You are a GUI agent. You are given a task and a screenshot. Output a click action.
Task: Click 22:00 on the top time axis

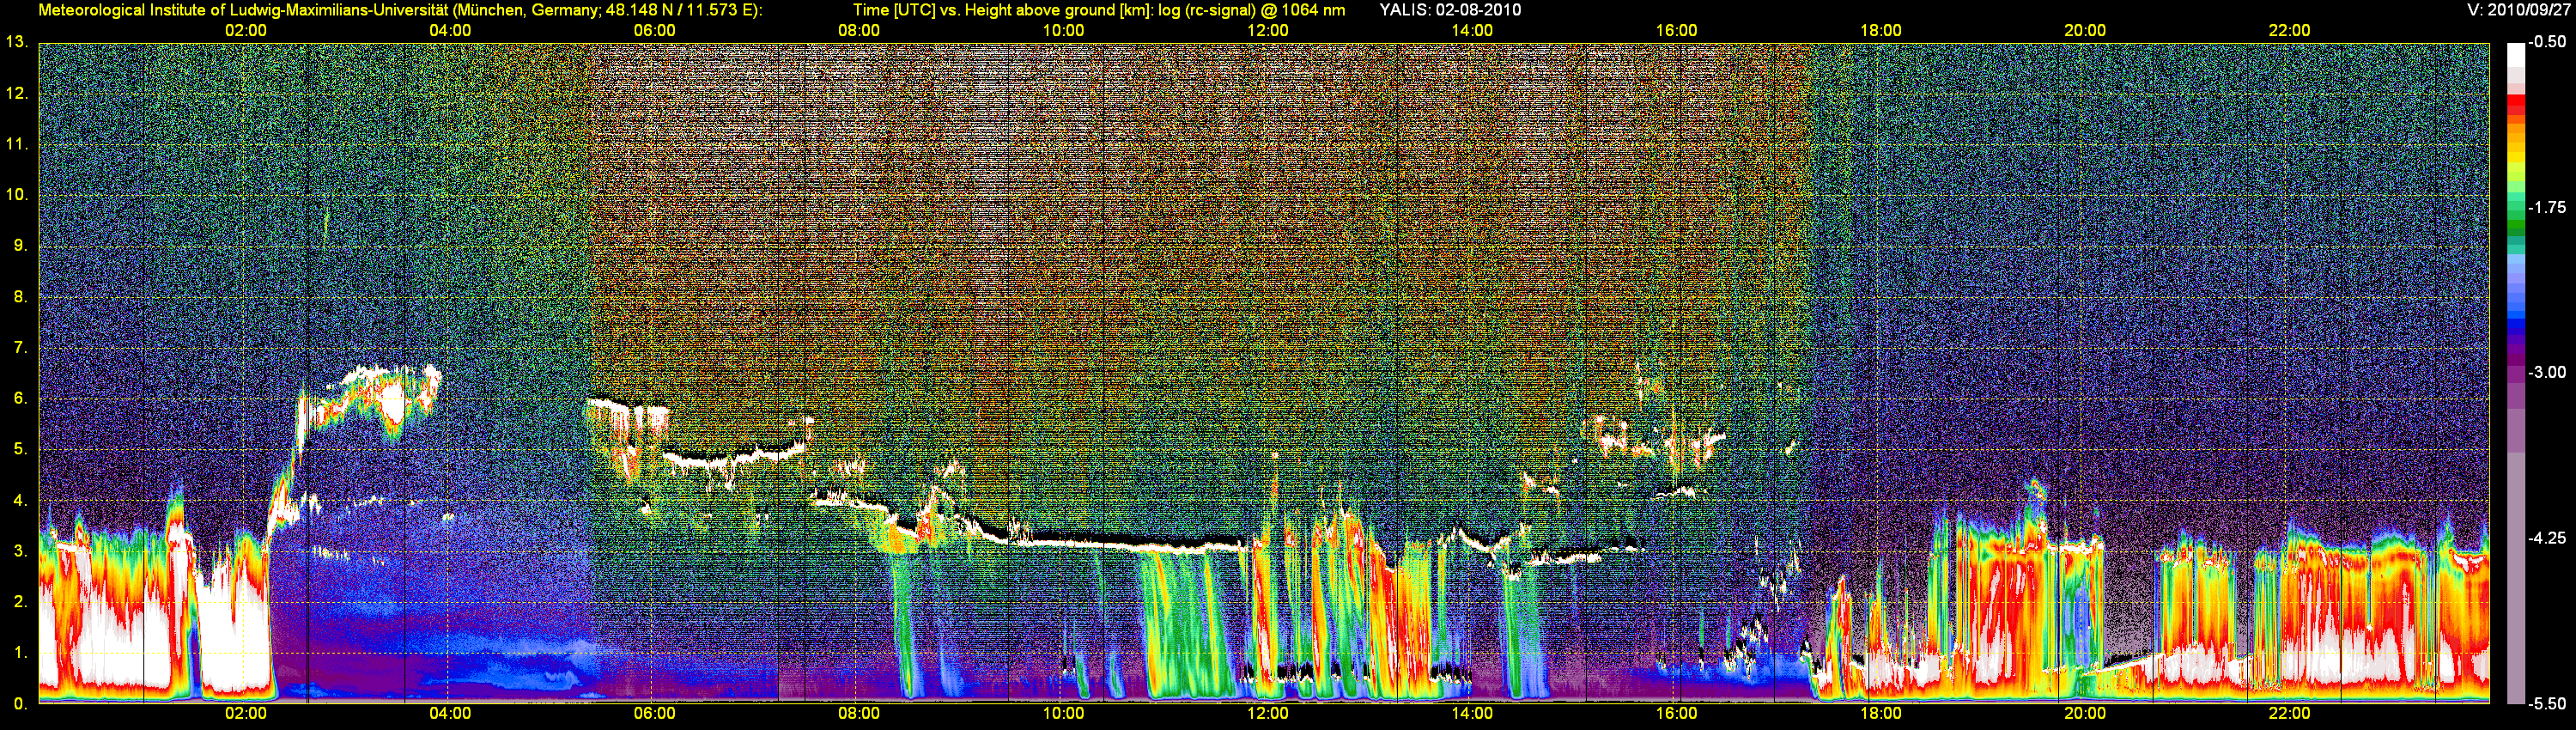[x=2290, y=30]
